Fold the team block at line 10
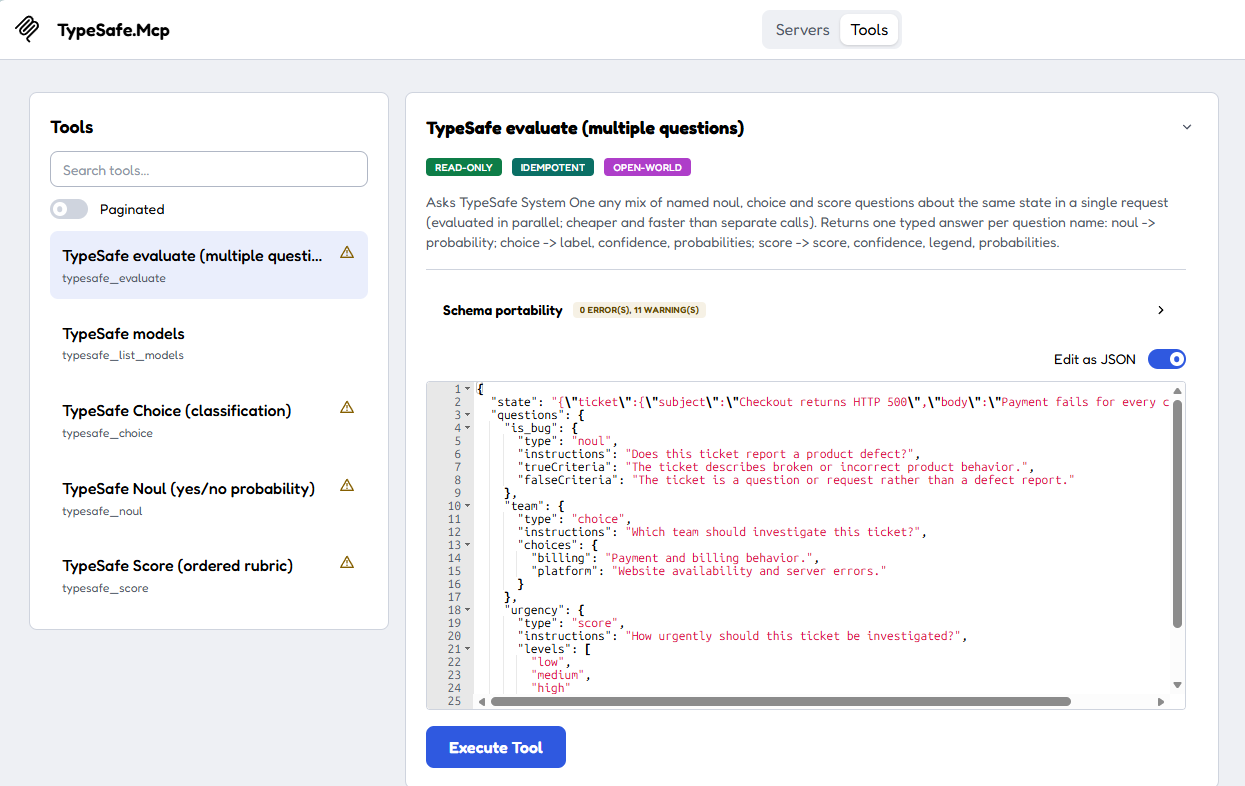The width and height of the screenshot is (1245, 786). coord(468,506)
